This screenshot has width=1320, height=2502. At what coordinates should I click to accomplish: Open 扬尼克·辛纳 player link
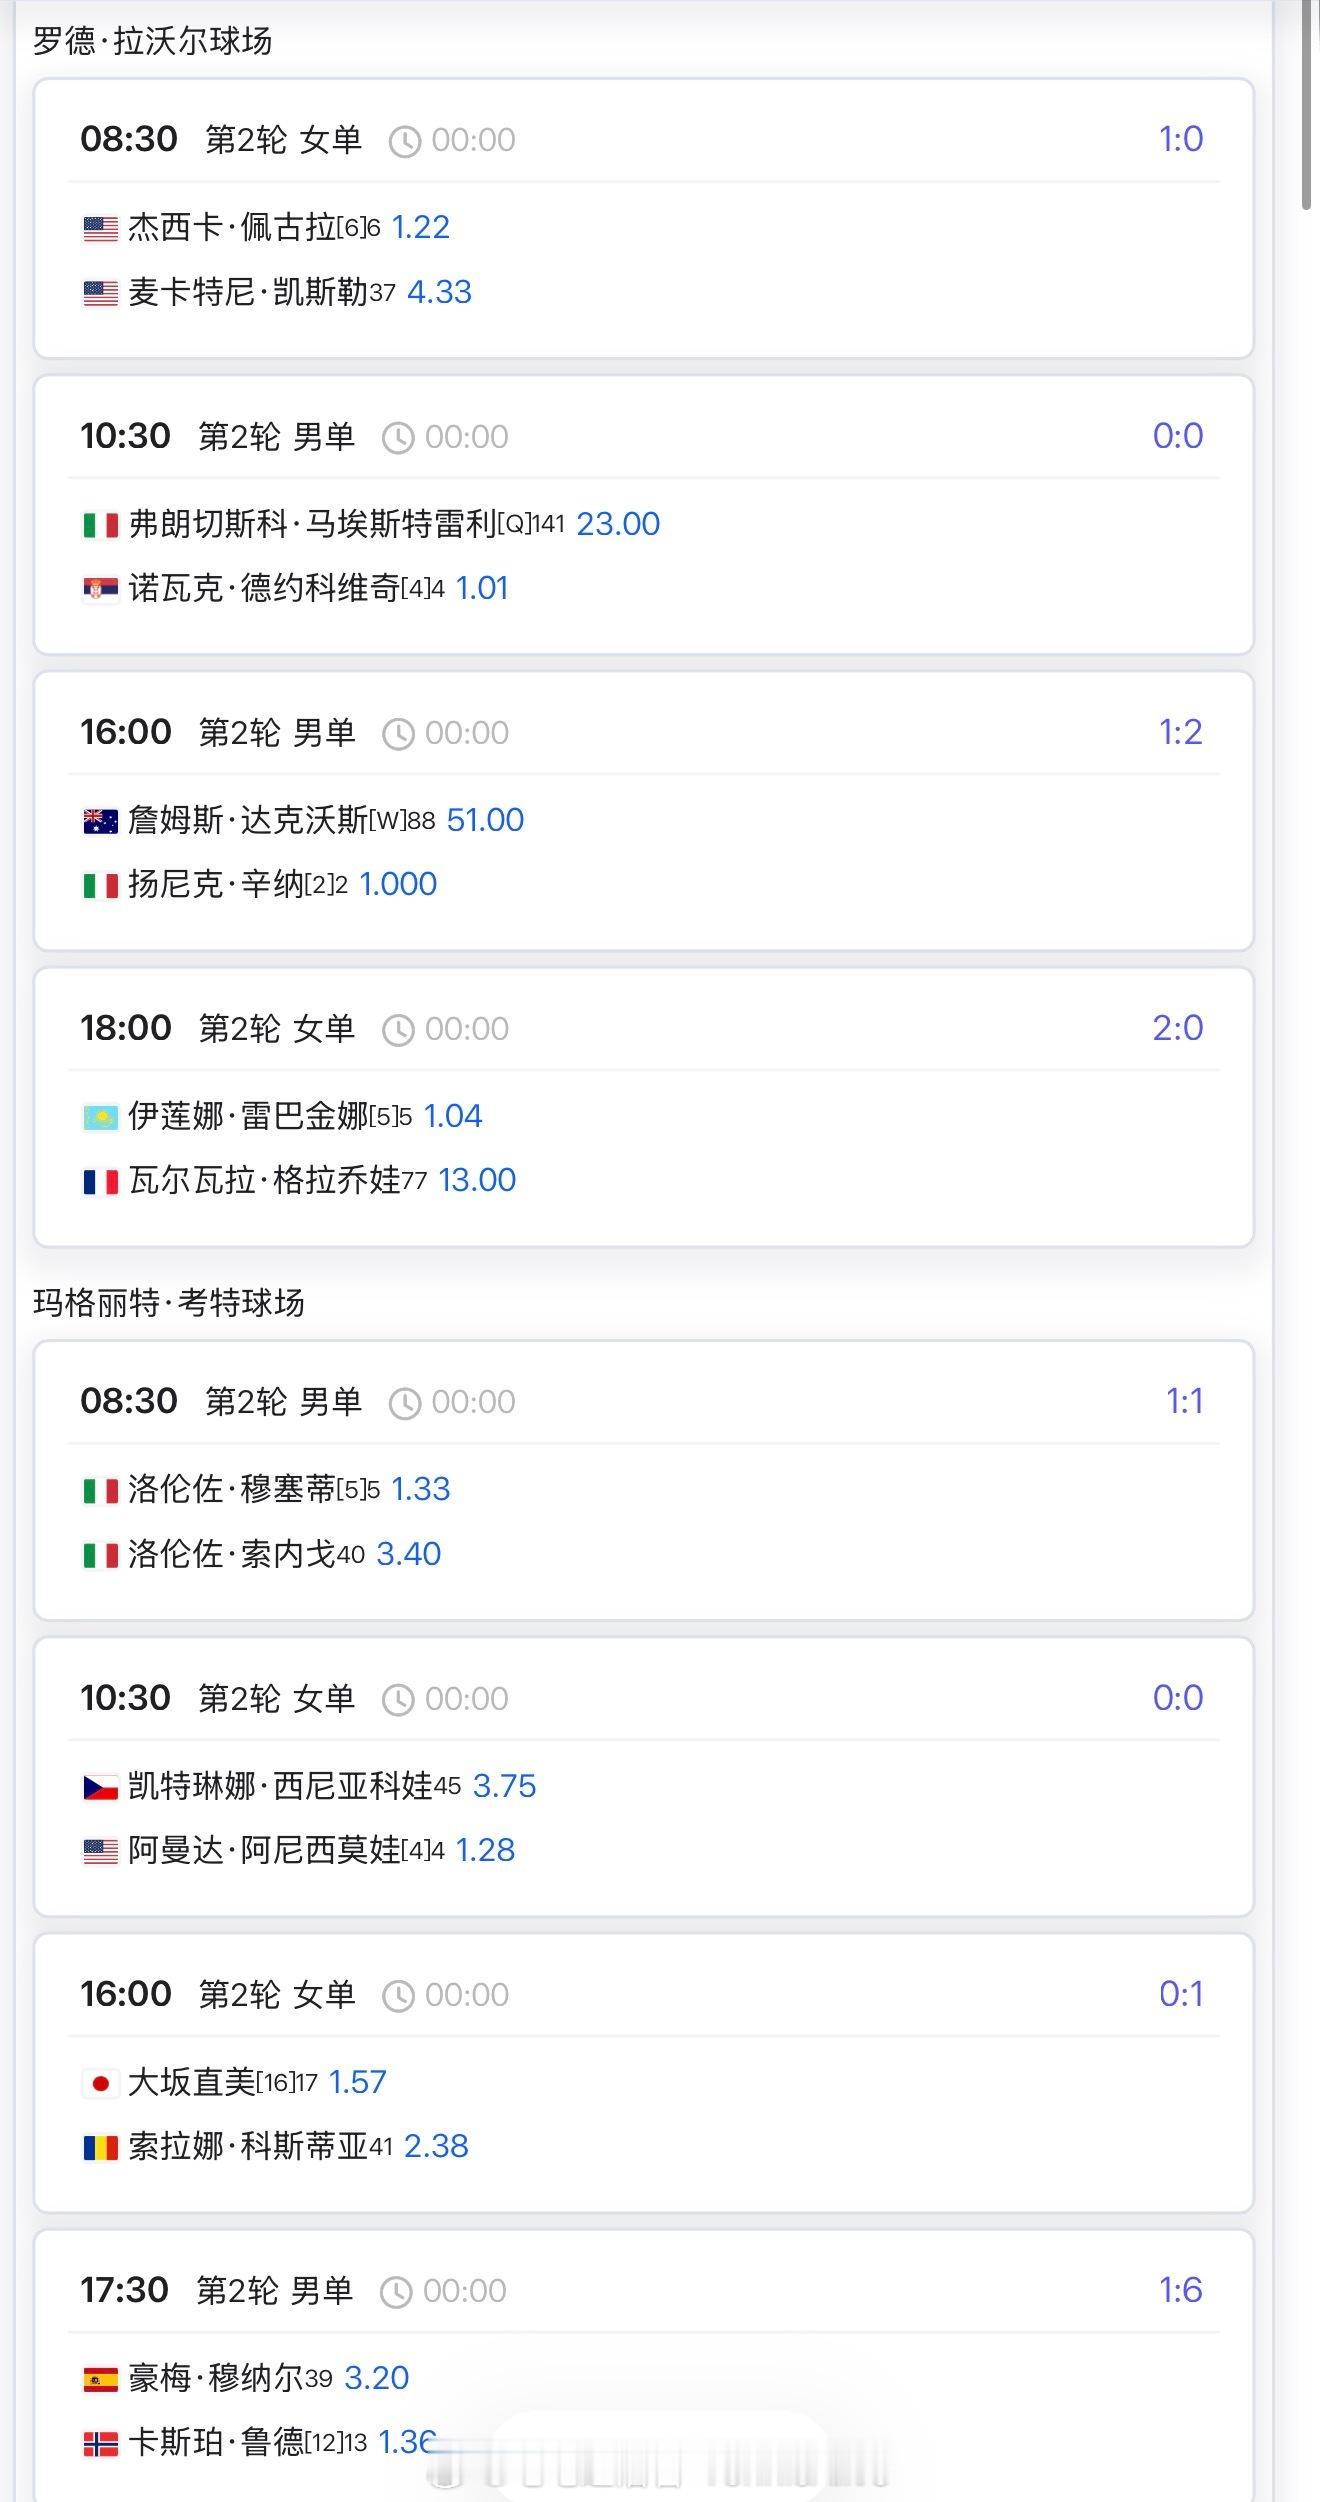pos(215,885)
